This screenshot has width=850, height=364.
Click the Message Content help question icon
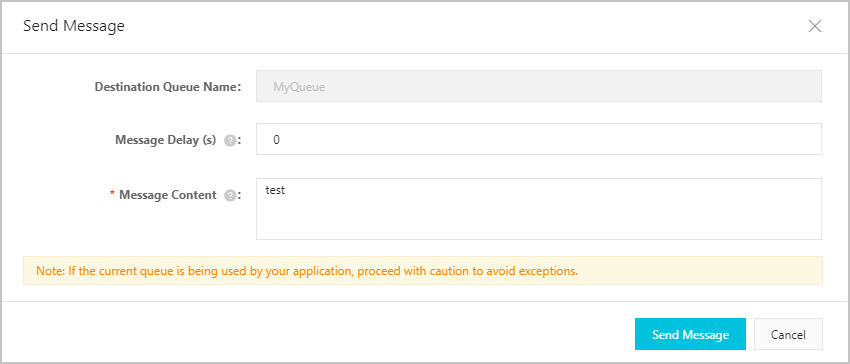(x=230, y=196)
